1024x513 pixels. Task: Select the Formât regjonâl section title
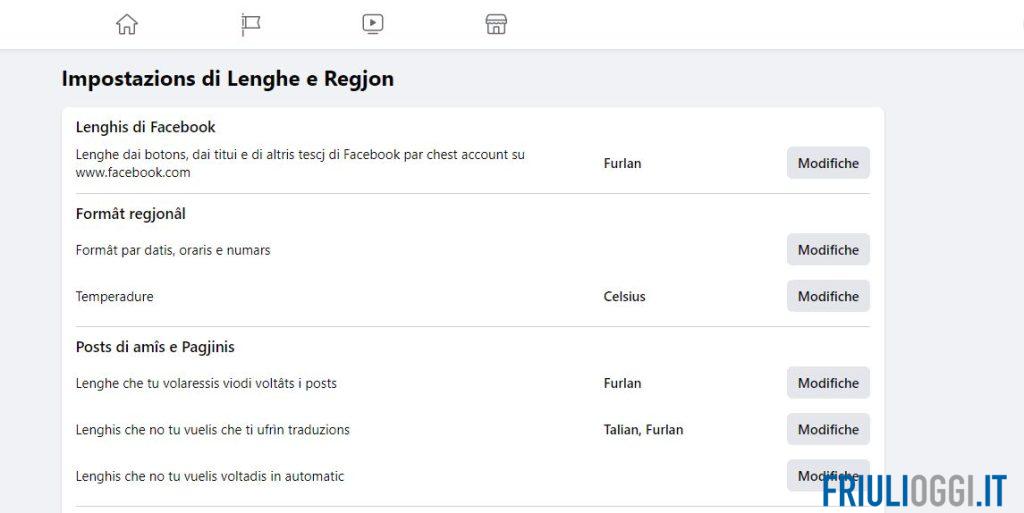[x=130, y=213]
